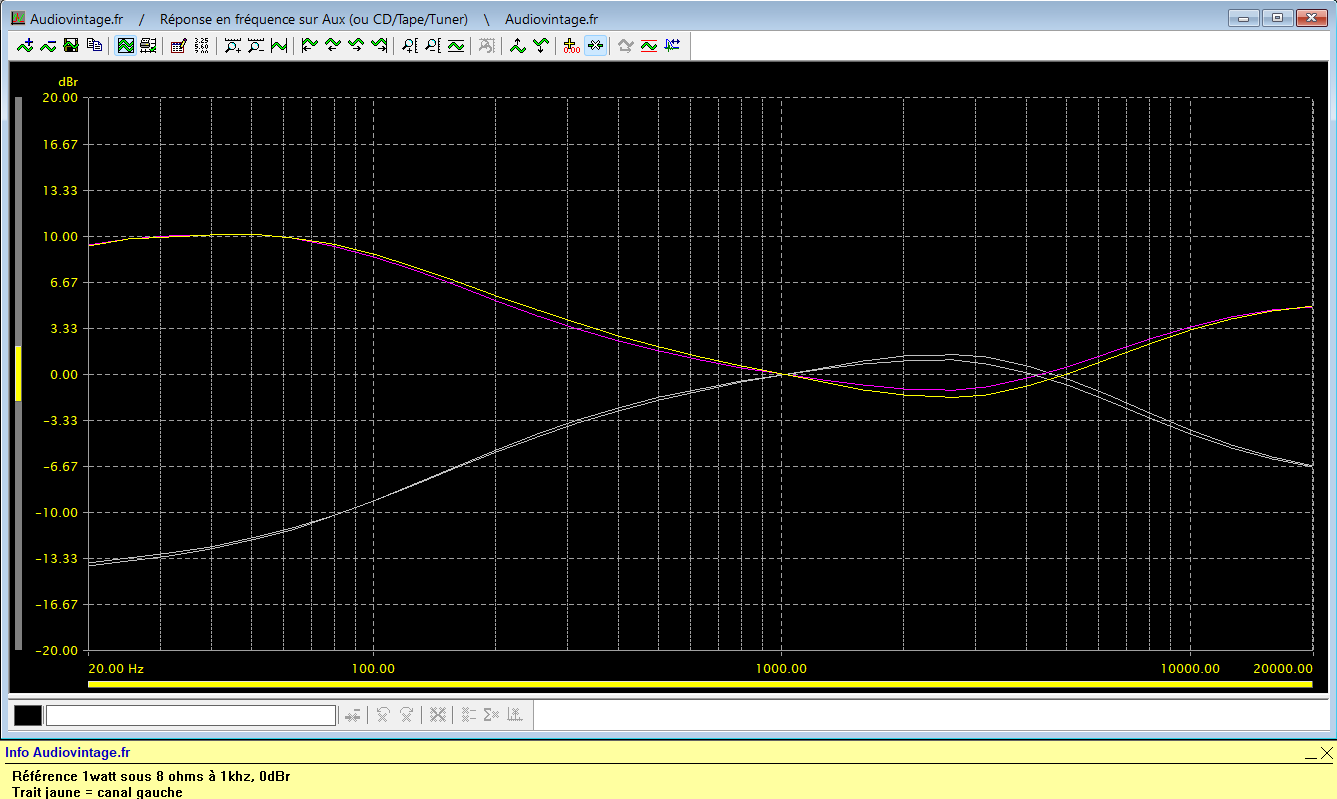Click the 'Réponse en fréquence sur Aux' title

314,19
